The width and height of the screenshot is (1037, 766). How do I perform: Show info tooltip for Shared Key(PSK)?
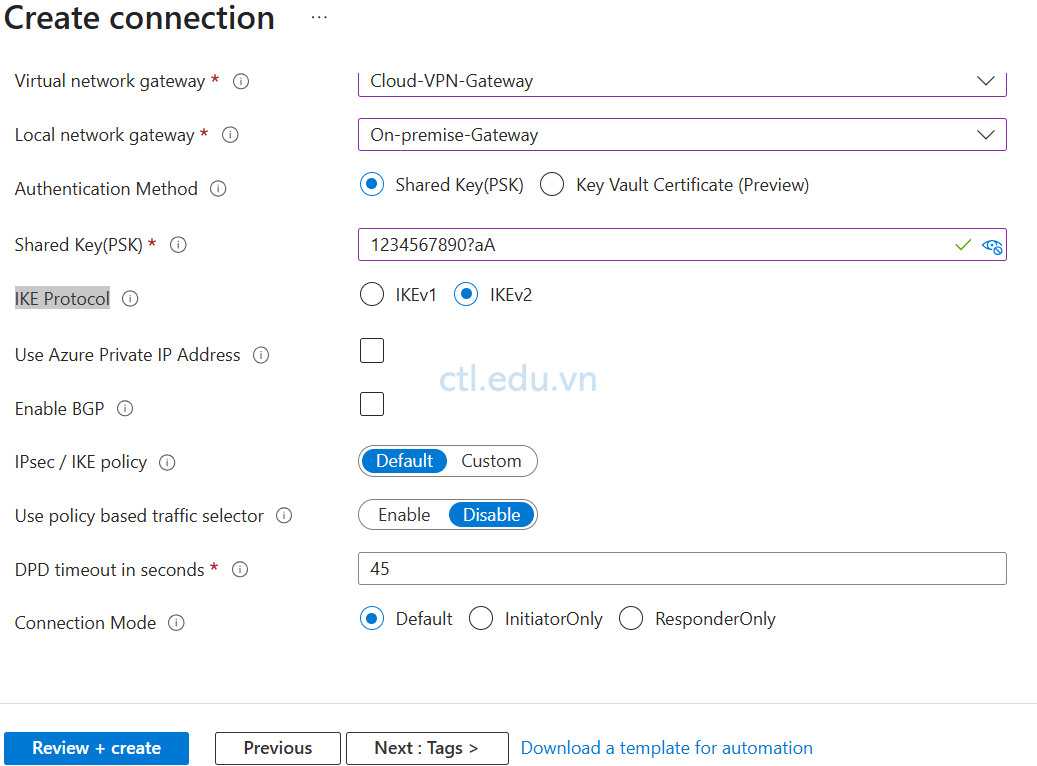179,245
